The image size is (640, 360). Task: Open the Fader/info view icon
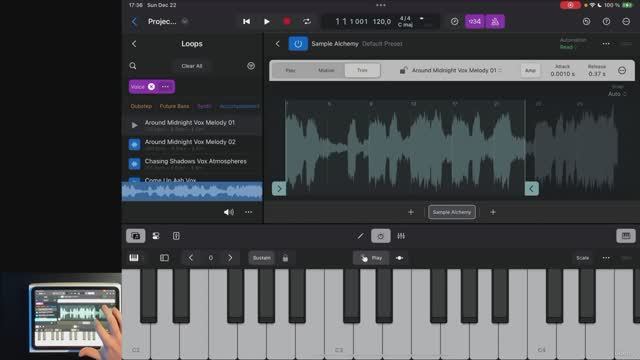click(x=176, y=236)
